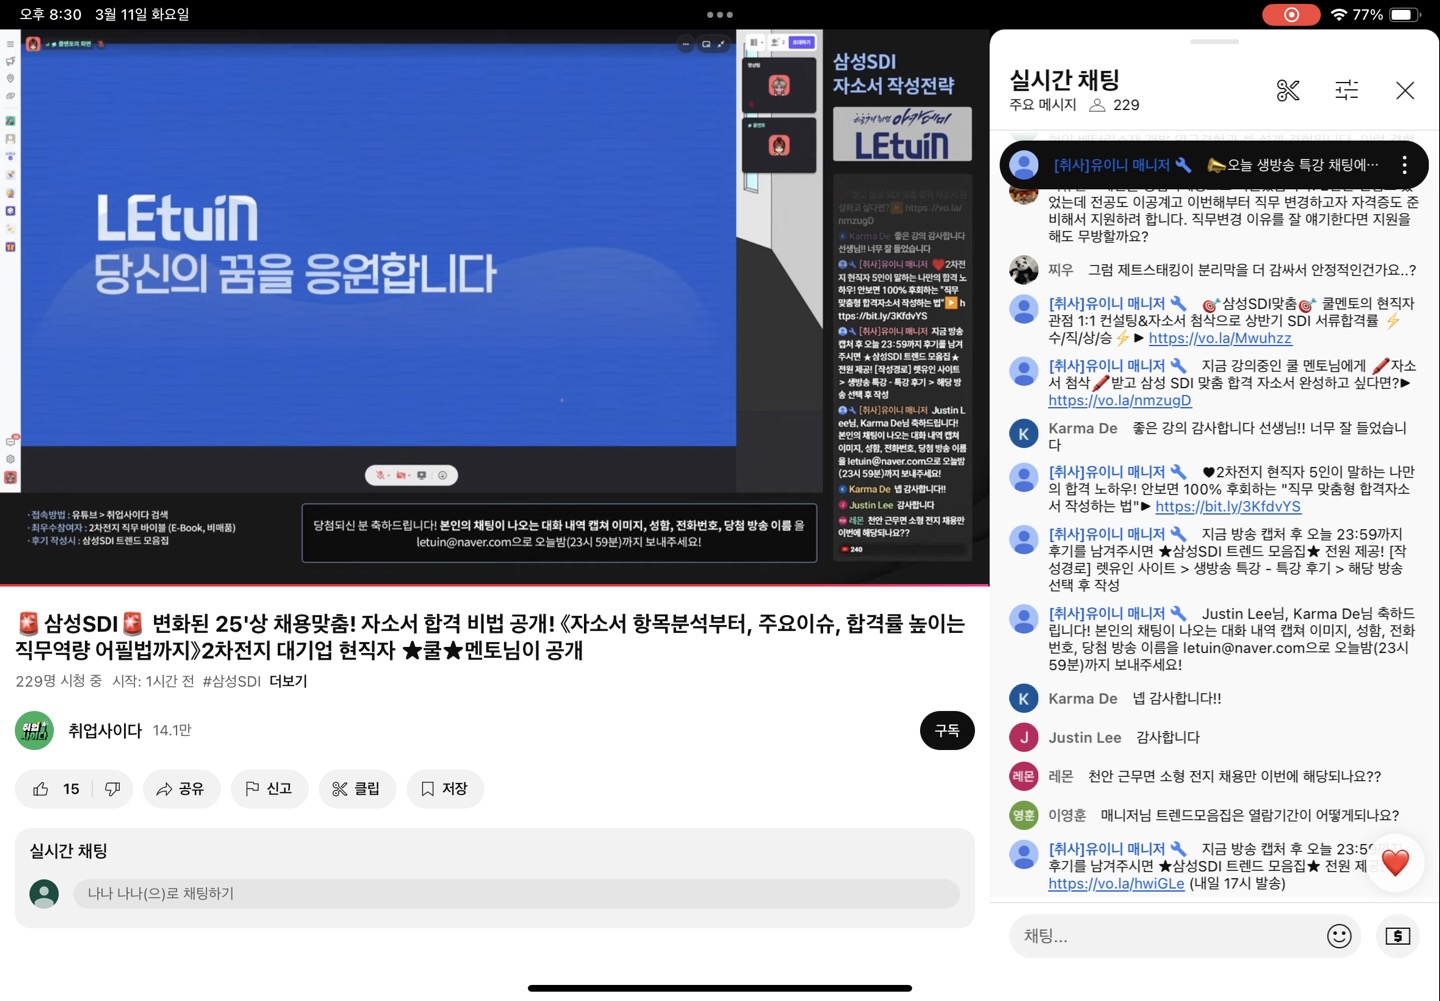1440x1001 pixels.
Task: Open the vo.la/Mwuhzz link in chat
Action: 1220,338
